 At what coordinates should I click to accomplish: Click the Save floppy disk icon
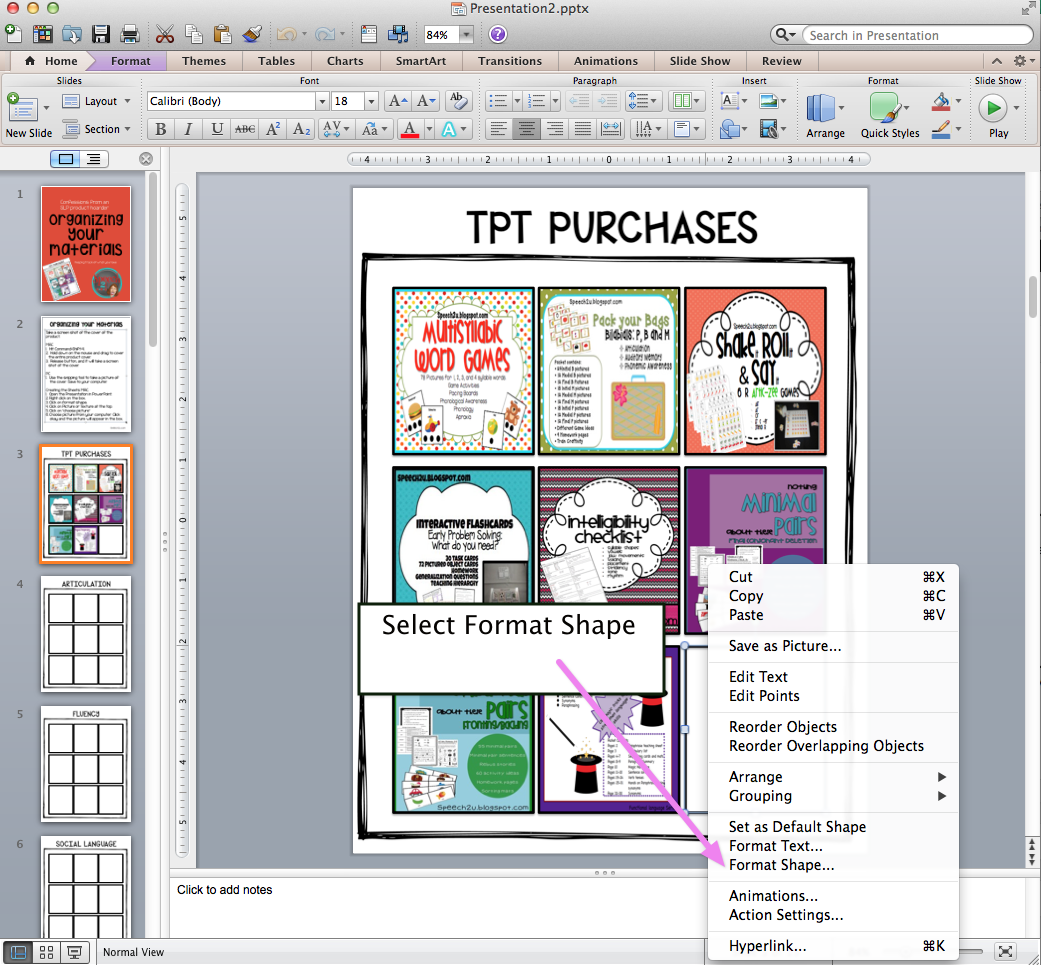click(101, 34)
